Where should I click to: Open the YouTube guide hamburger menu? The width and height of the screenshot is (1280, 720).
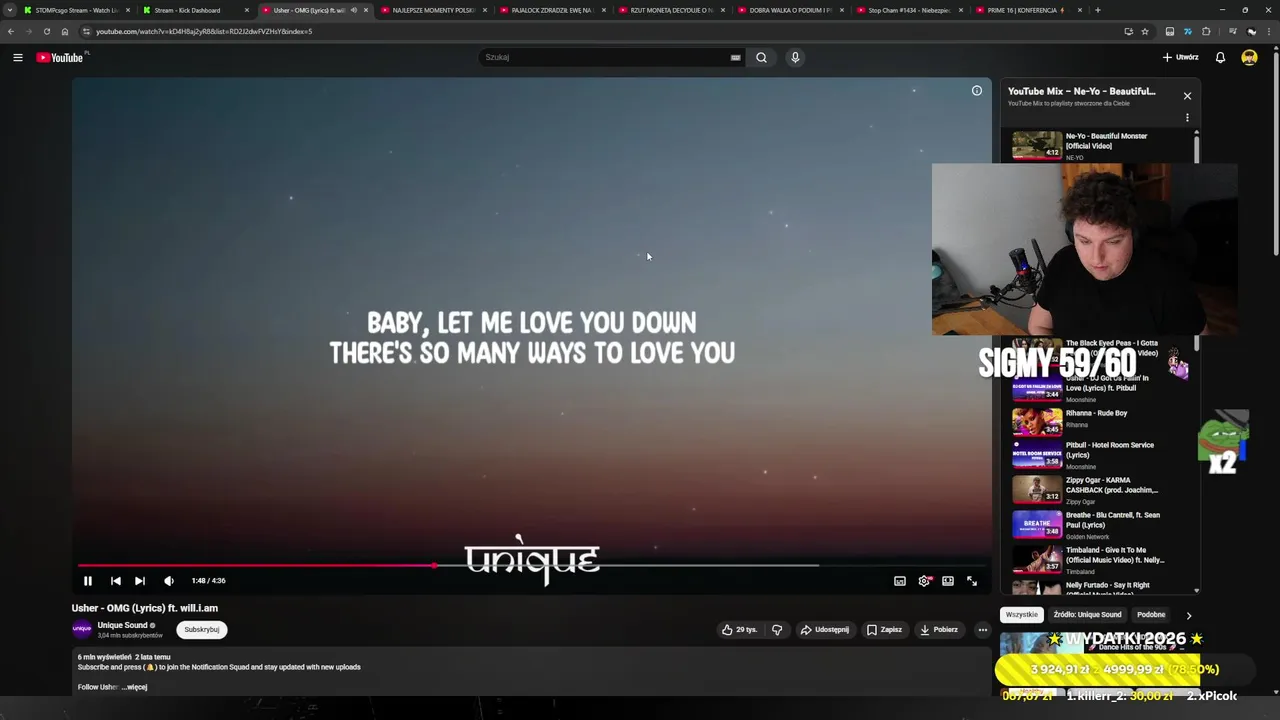pos(18,57)
